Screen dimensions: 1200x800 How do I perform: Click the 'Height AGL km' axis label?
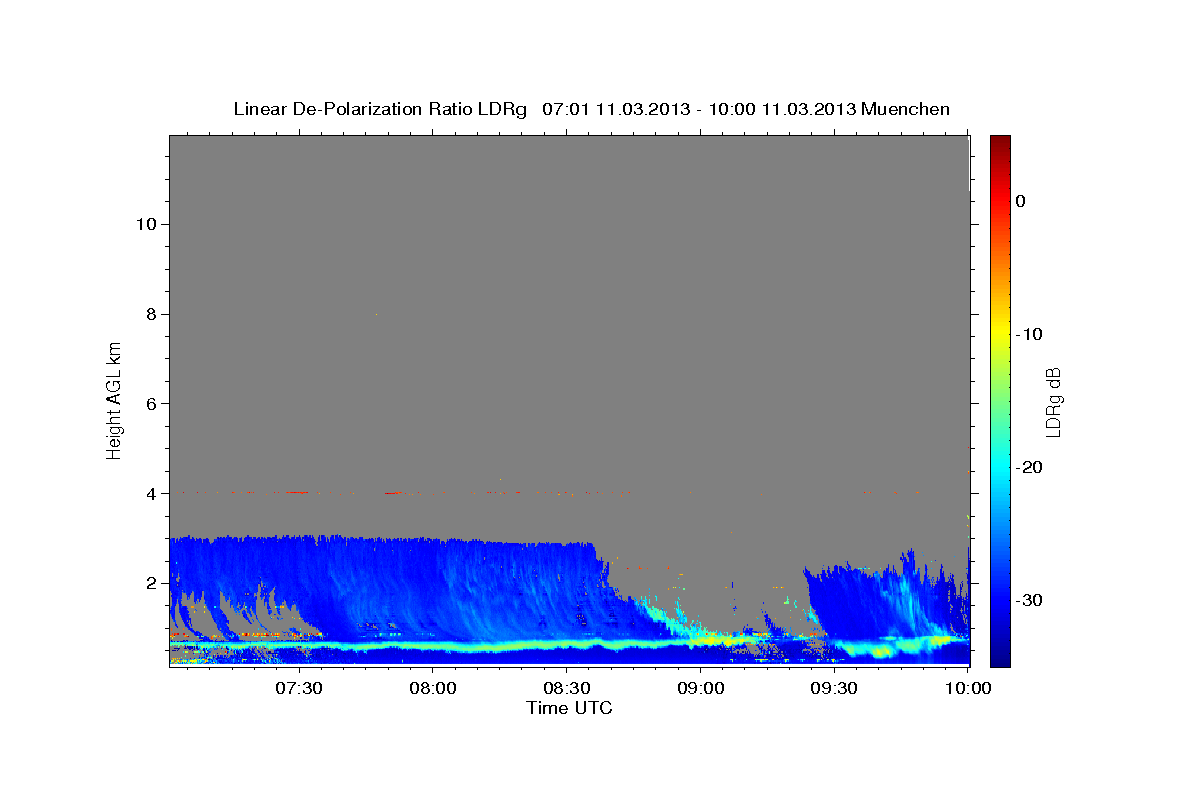pos(114,399)
